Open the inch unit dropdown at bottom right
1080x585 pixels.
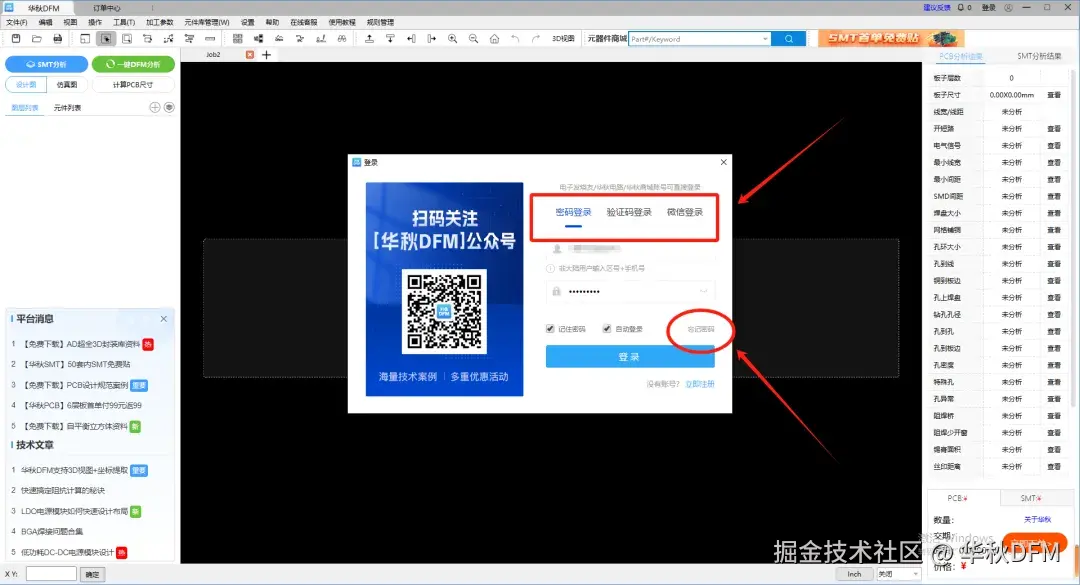pyautogui.click(x=853, y=574)
